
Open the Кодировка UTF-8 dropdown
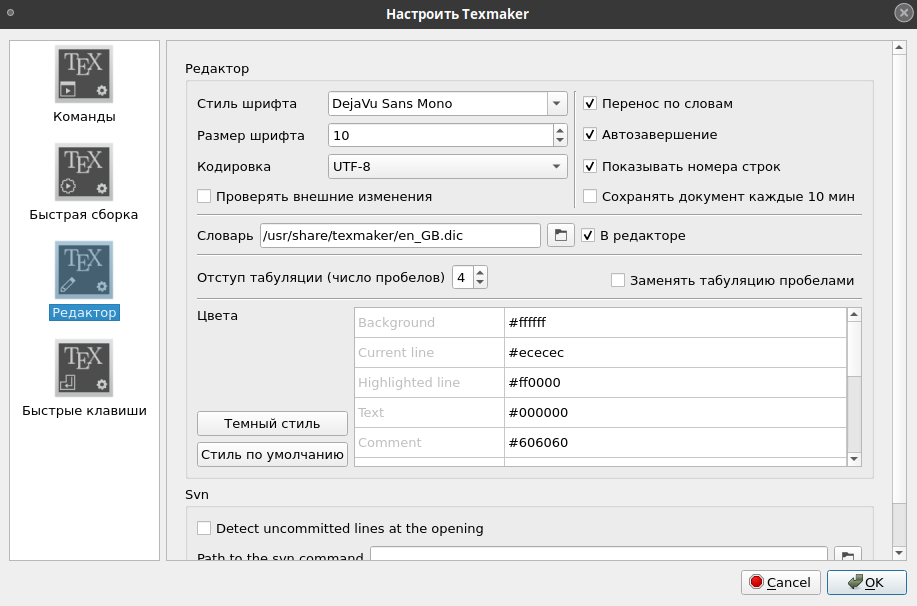pos(447,166)
